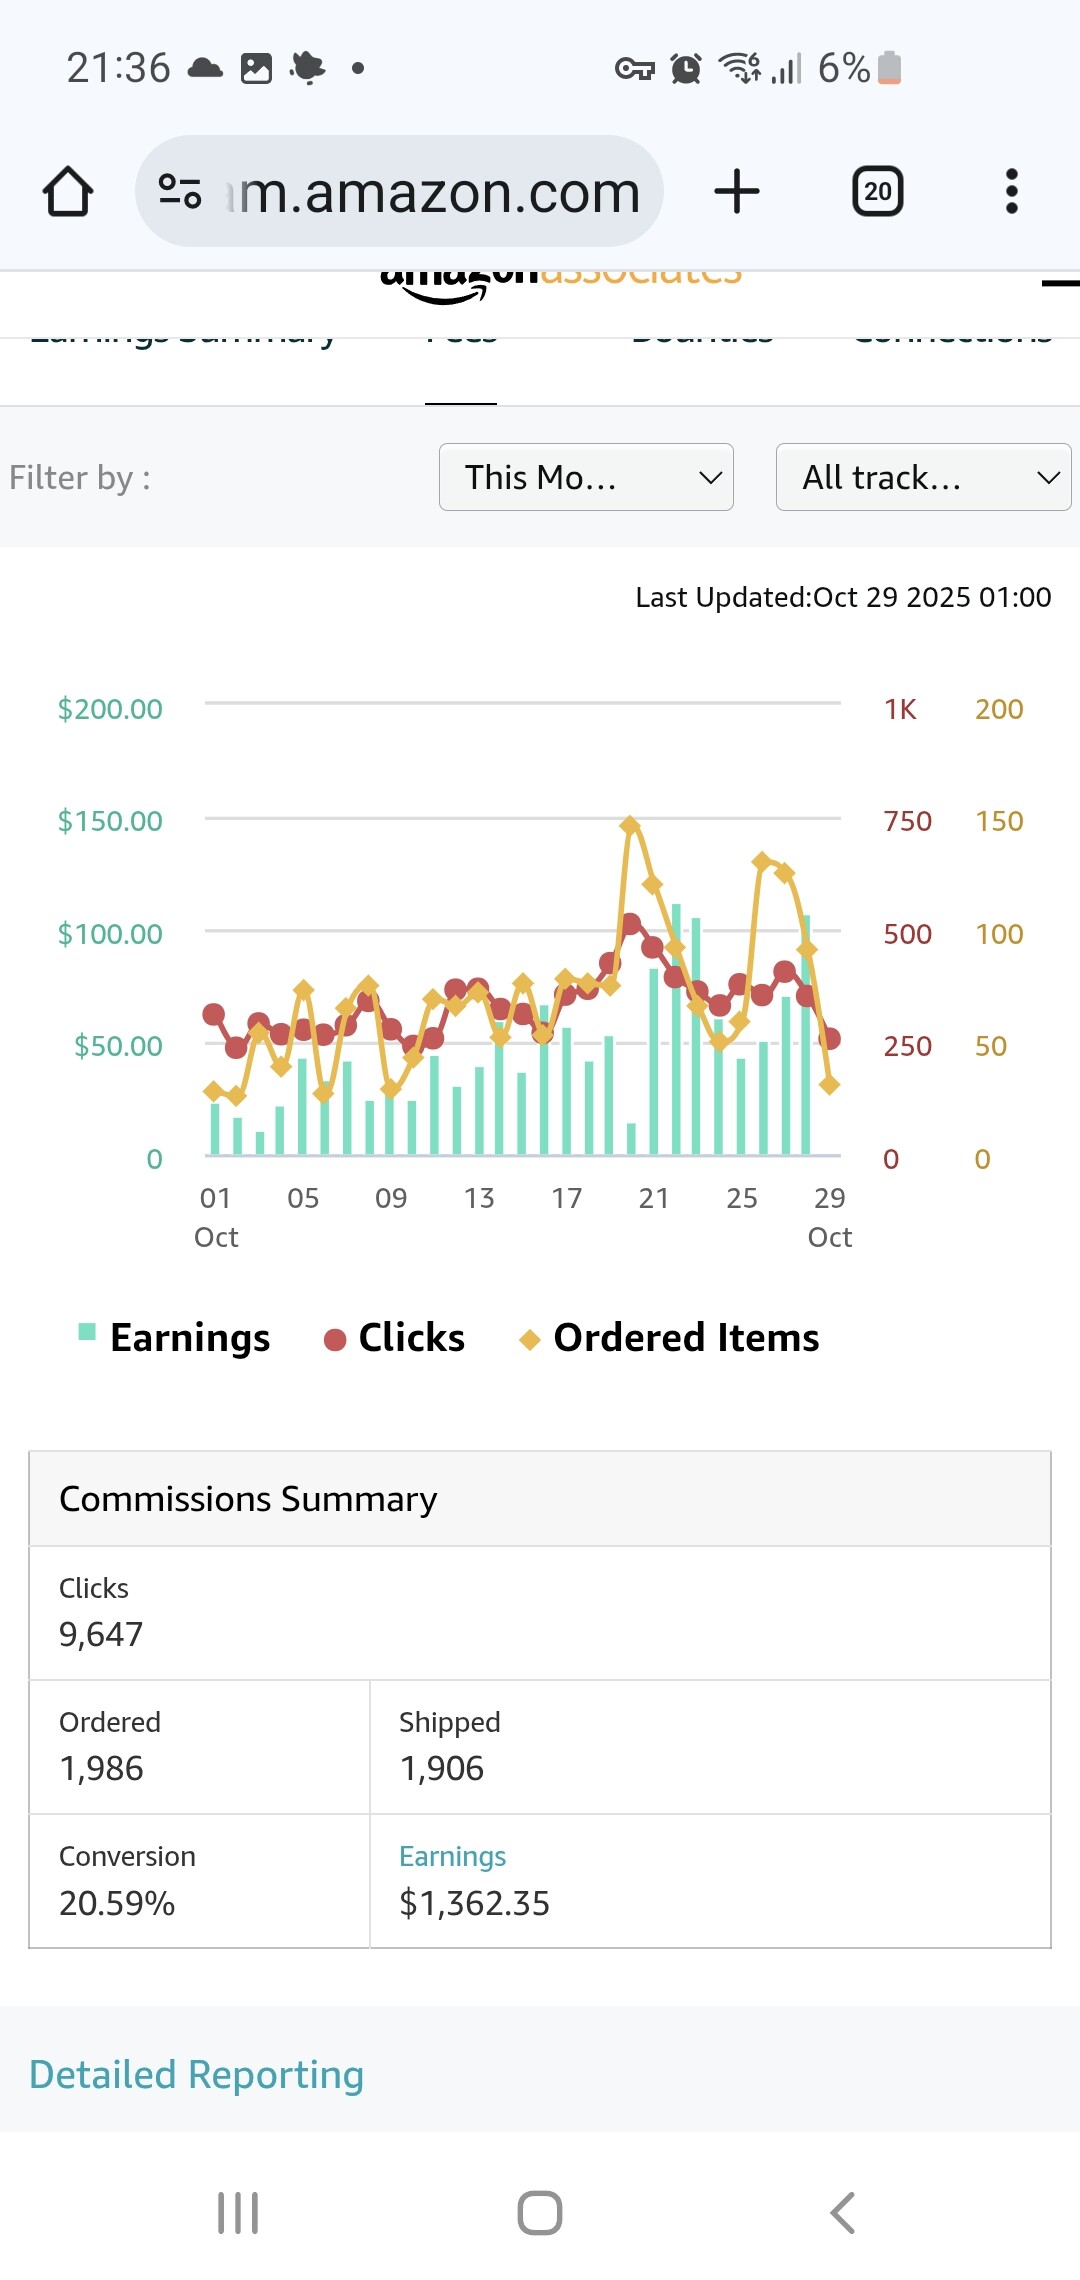Open the Detailed Reporting link
The height and width of the screenshot is (2280, 1080).
point(196,2074)
